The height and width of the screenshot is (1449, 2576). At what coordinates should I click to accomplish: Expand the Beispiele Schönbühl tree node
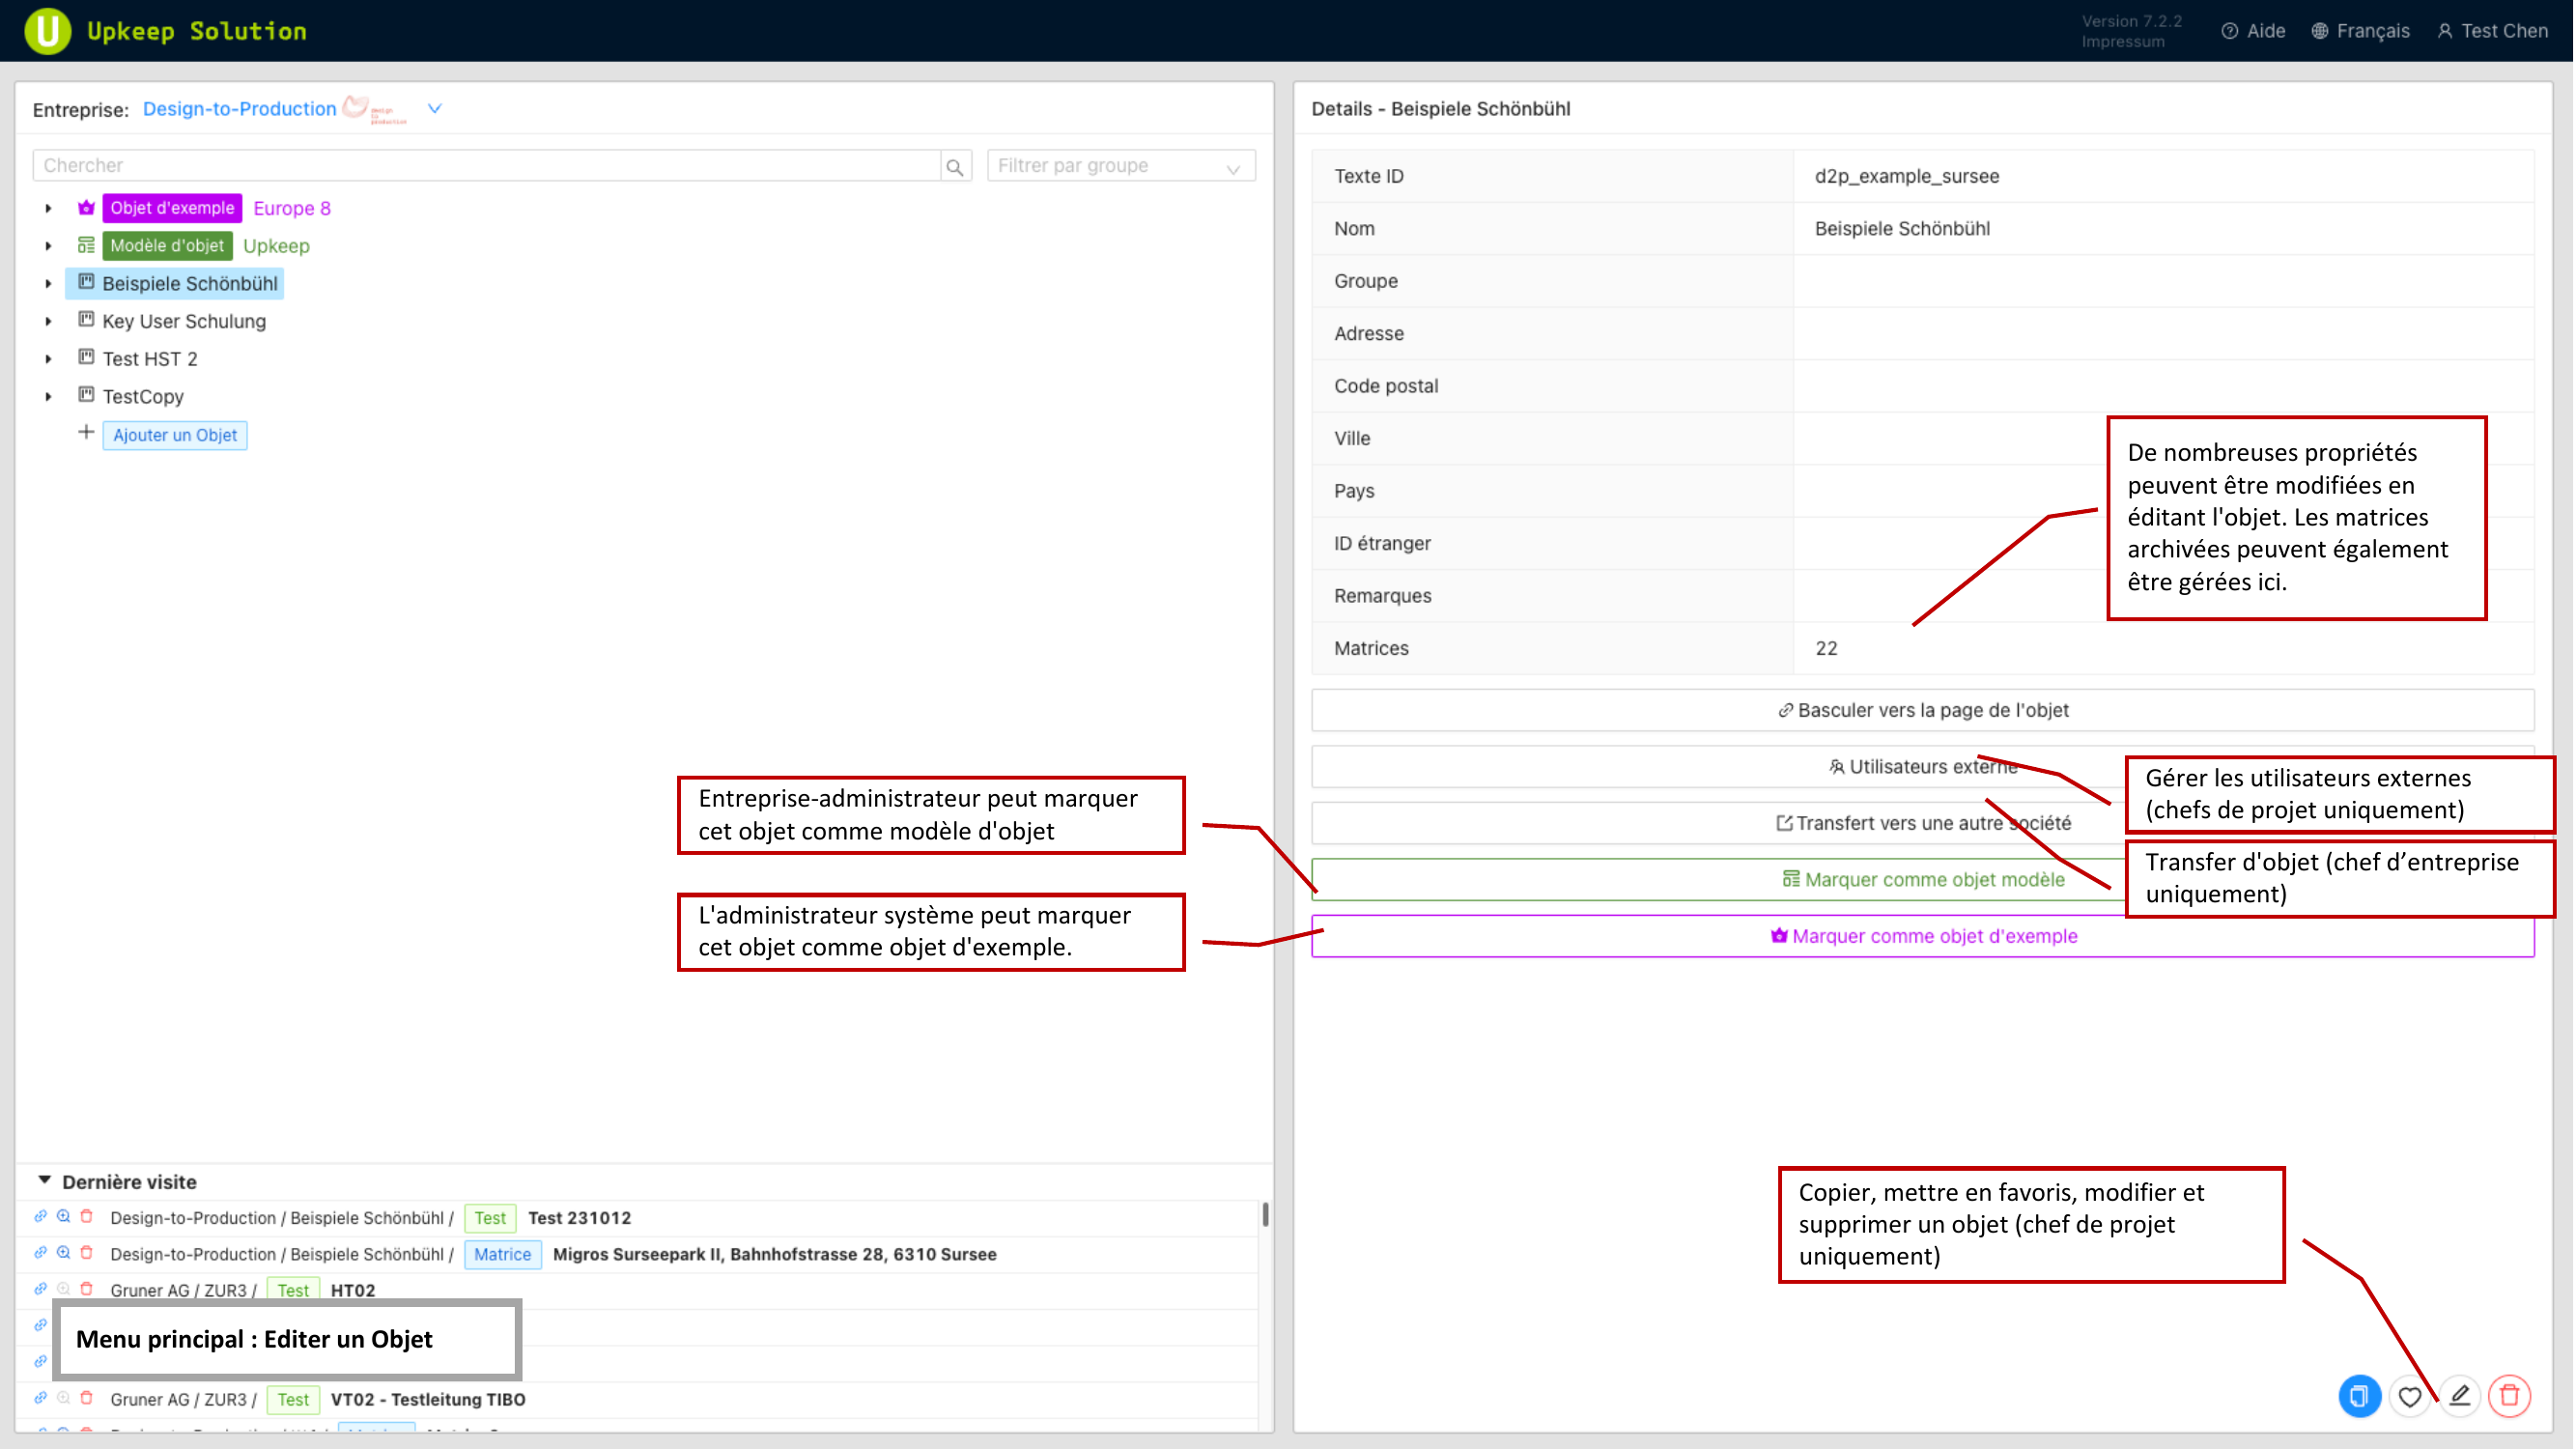[x=48, y=284]
